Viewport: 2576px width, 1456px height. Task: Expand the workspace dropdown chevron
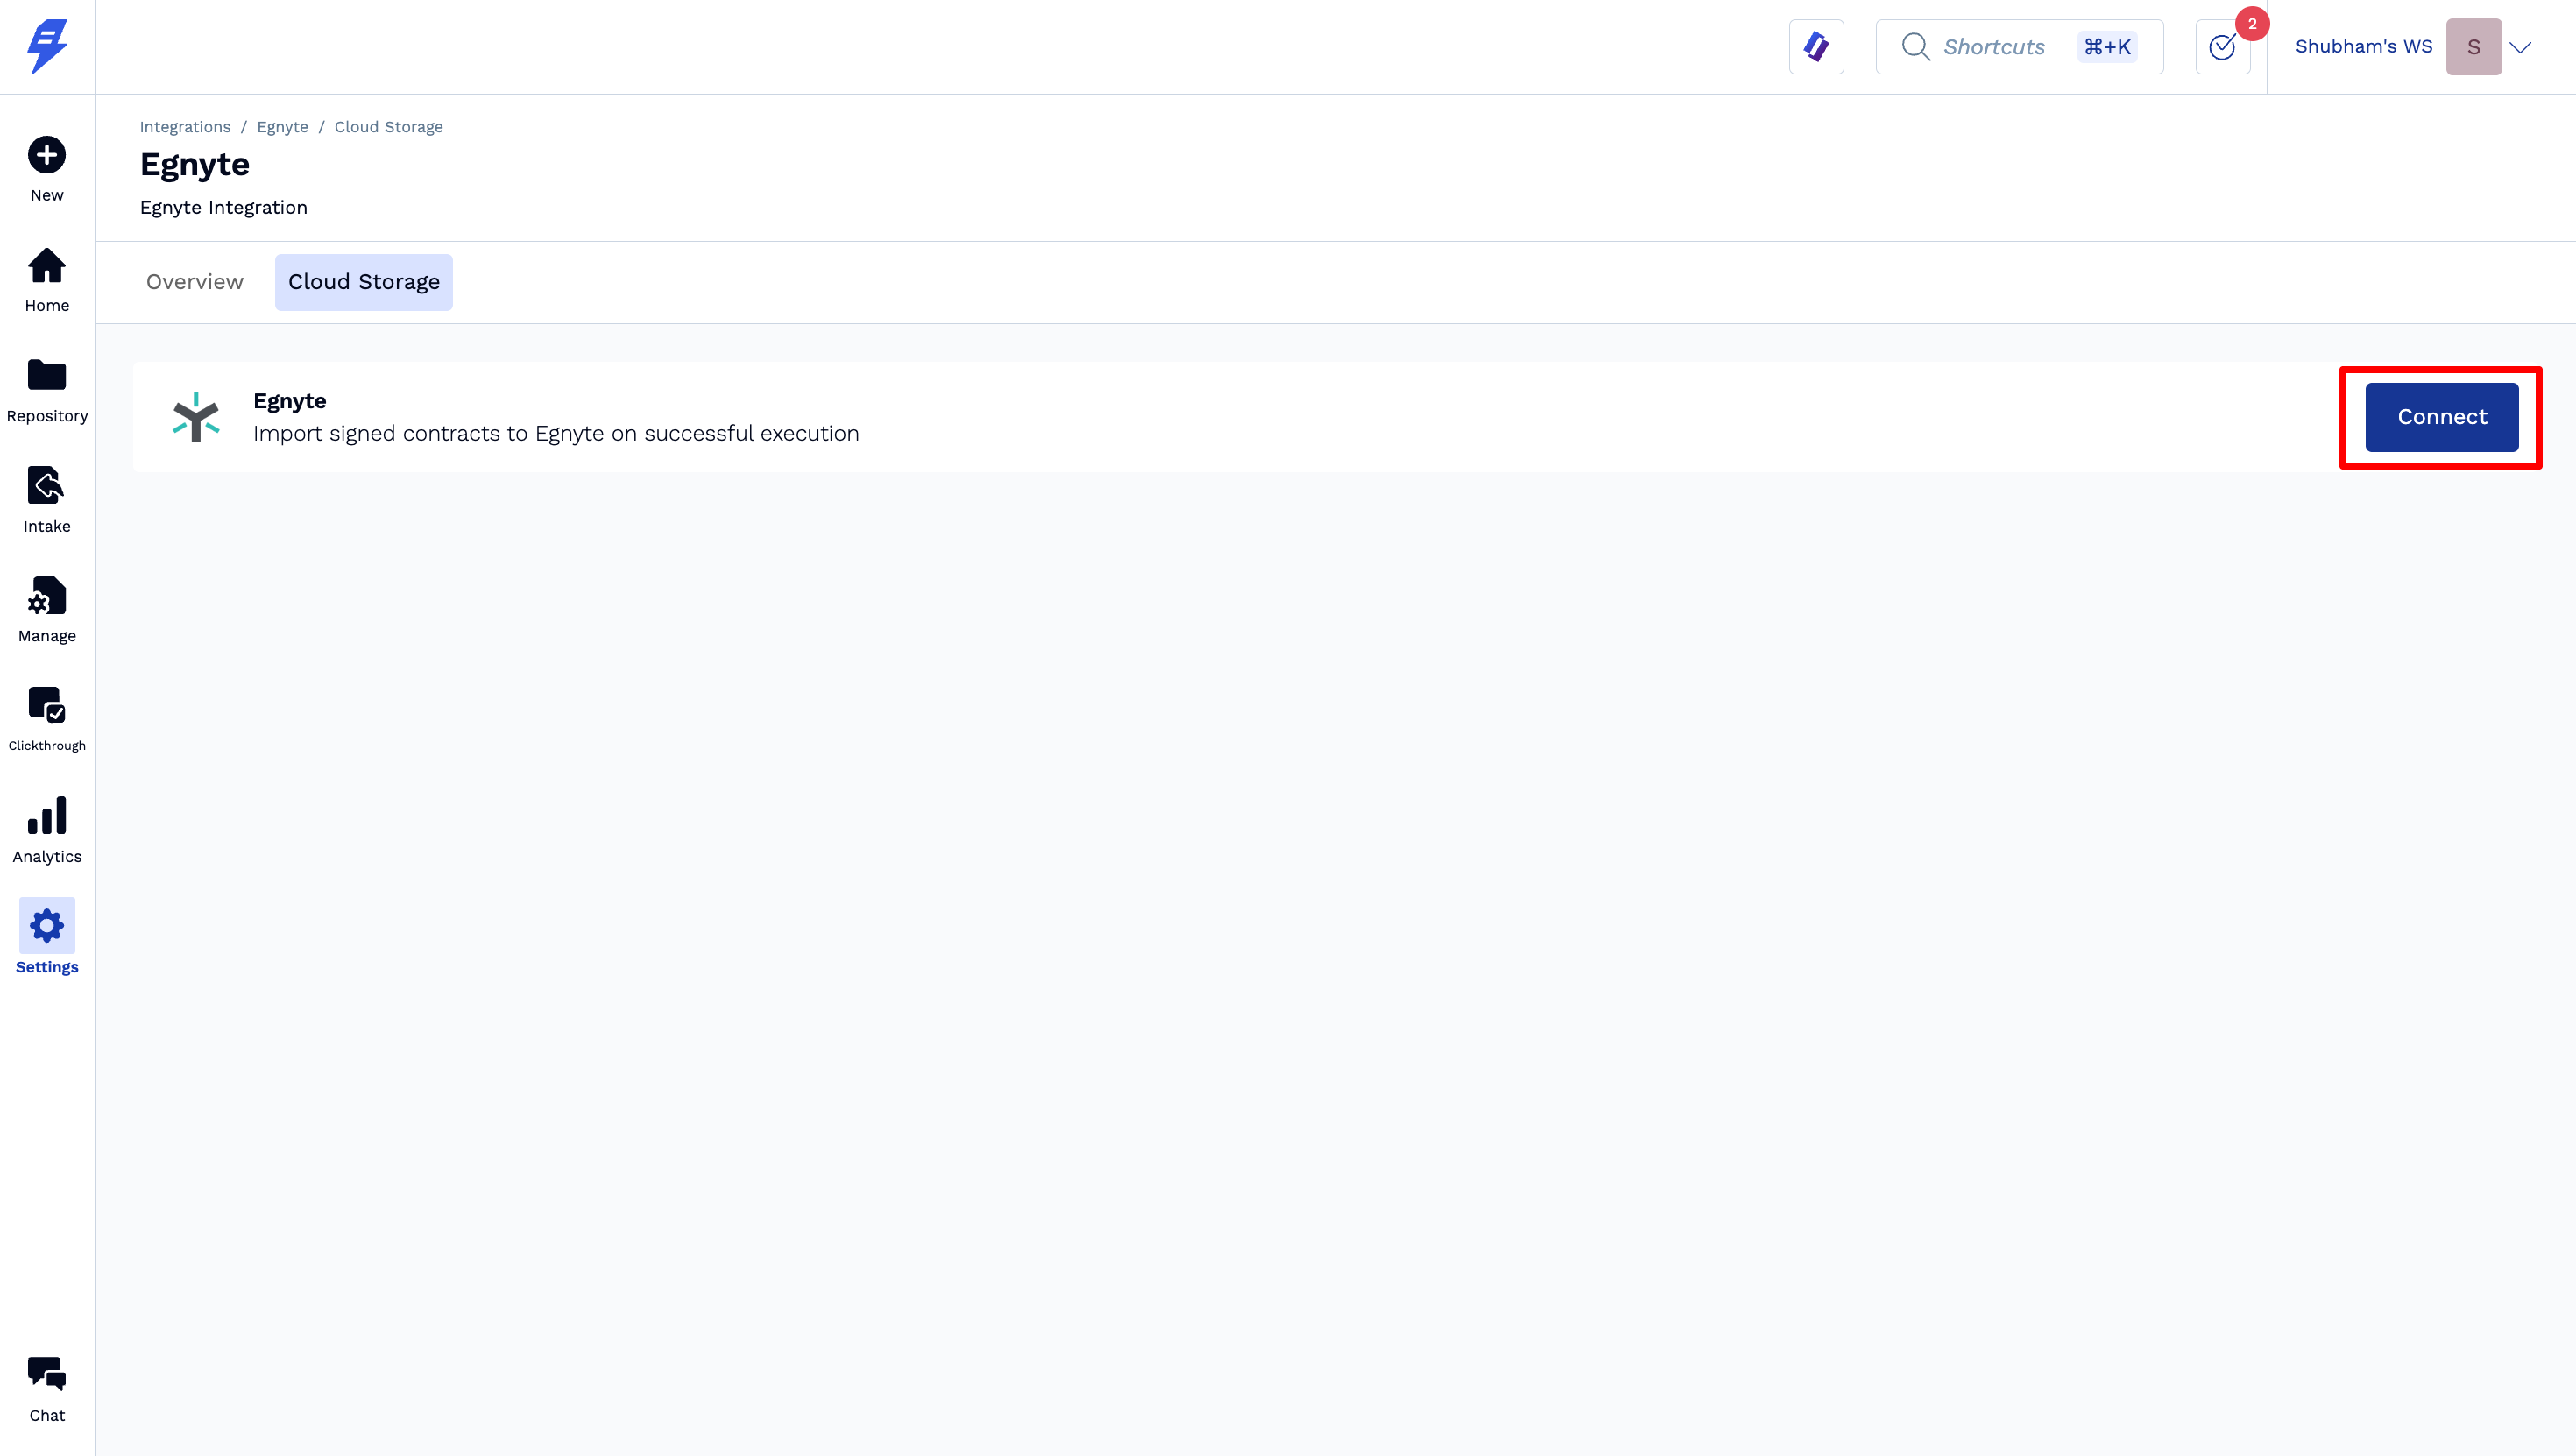pos(2520,47)
